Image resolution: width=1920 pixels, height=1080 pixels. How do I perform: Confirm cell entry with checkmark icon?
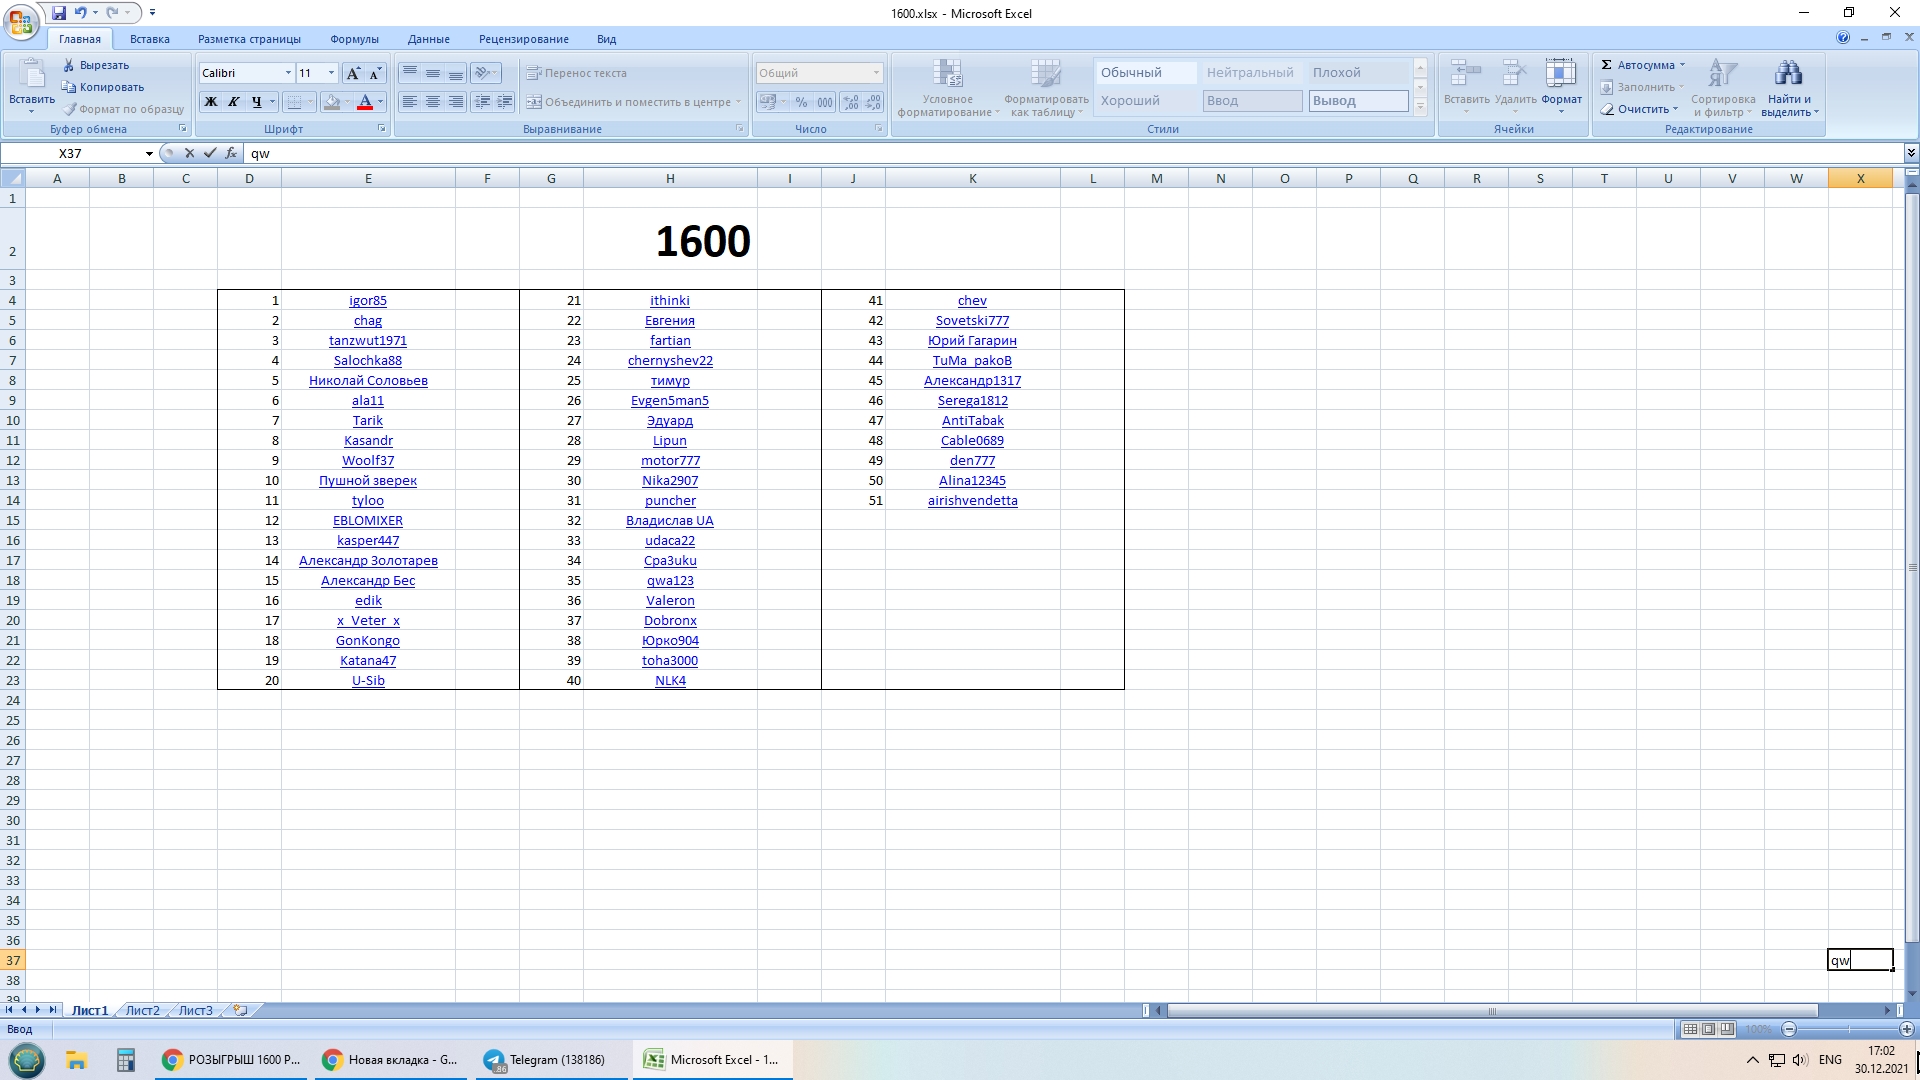(x=210, y=153)
